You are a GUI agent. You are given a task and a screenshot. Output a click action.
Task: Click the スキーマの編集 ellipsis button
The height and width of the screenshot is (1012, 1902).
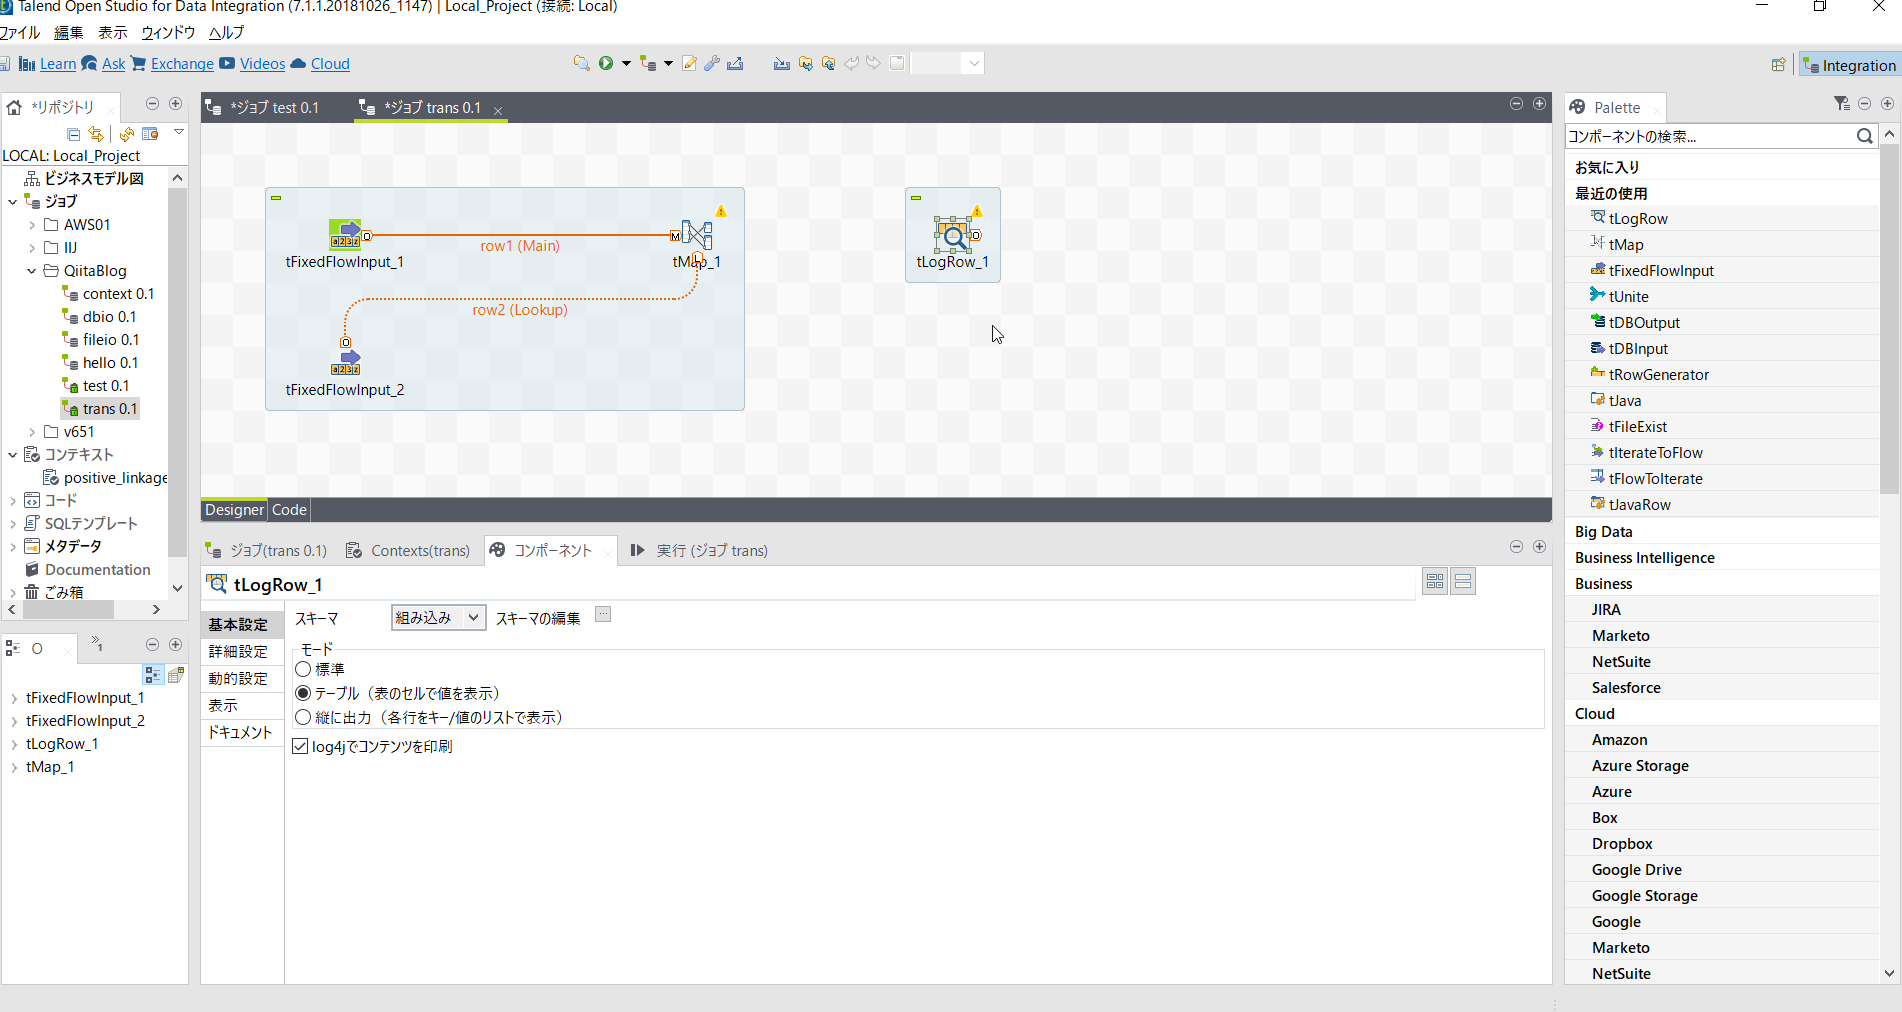(603, 614)
